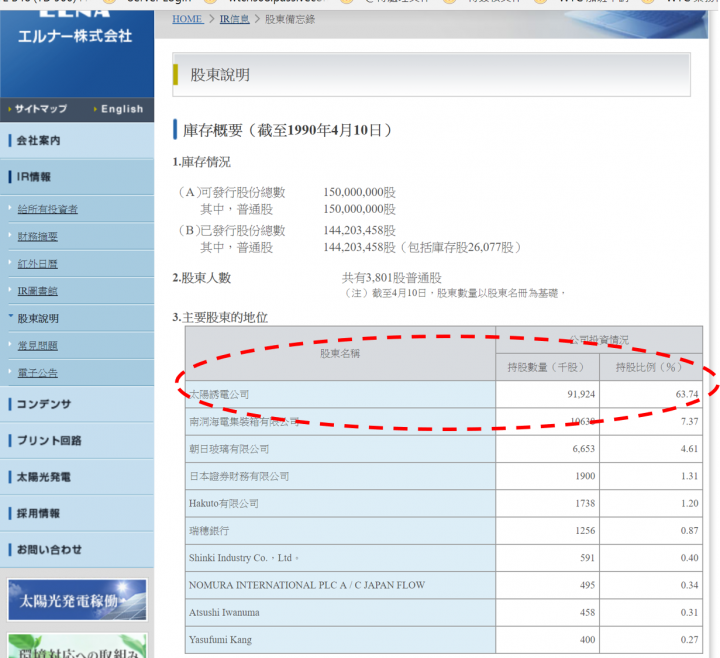Click the 458 shareholding value
The width and height of the screenshot is (720, 658).
pyautogui.click(x=587, y=613)
